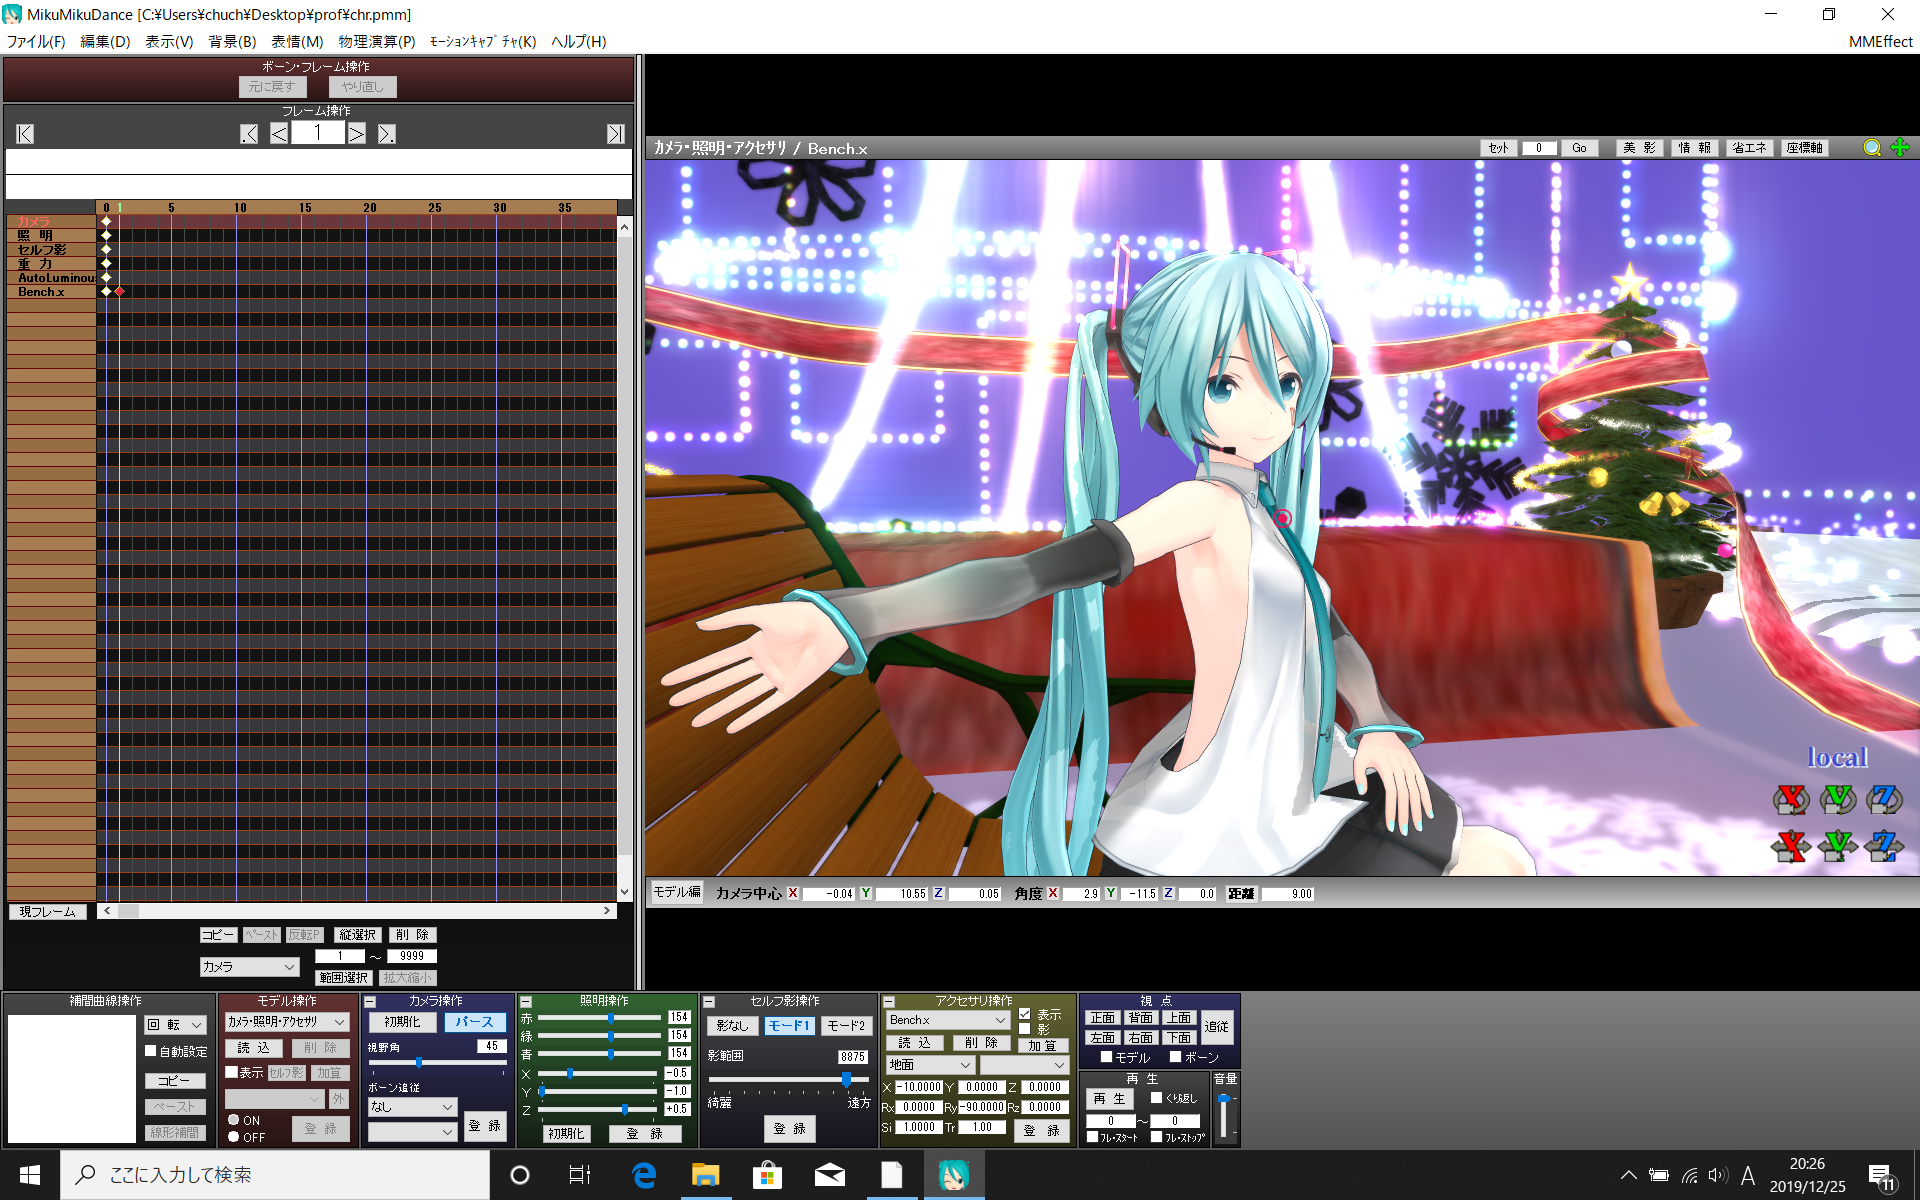The width and height of the screenshot is (1920, 1200).
Task: Open 背景(B) menu
Action: [232, 41]
